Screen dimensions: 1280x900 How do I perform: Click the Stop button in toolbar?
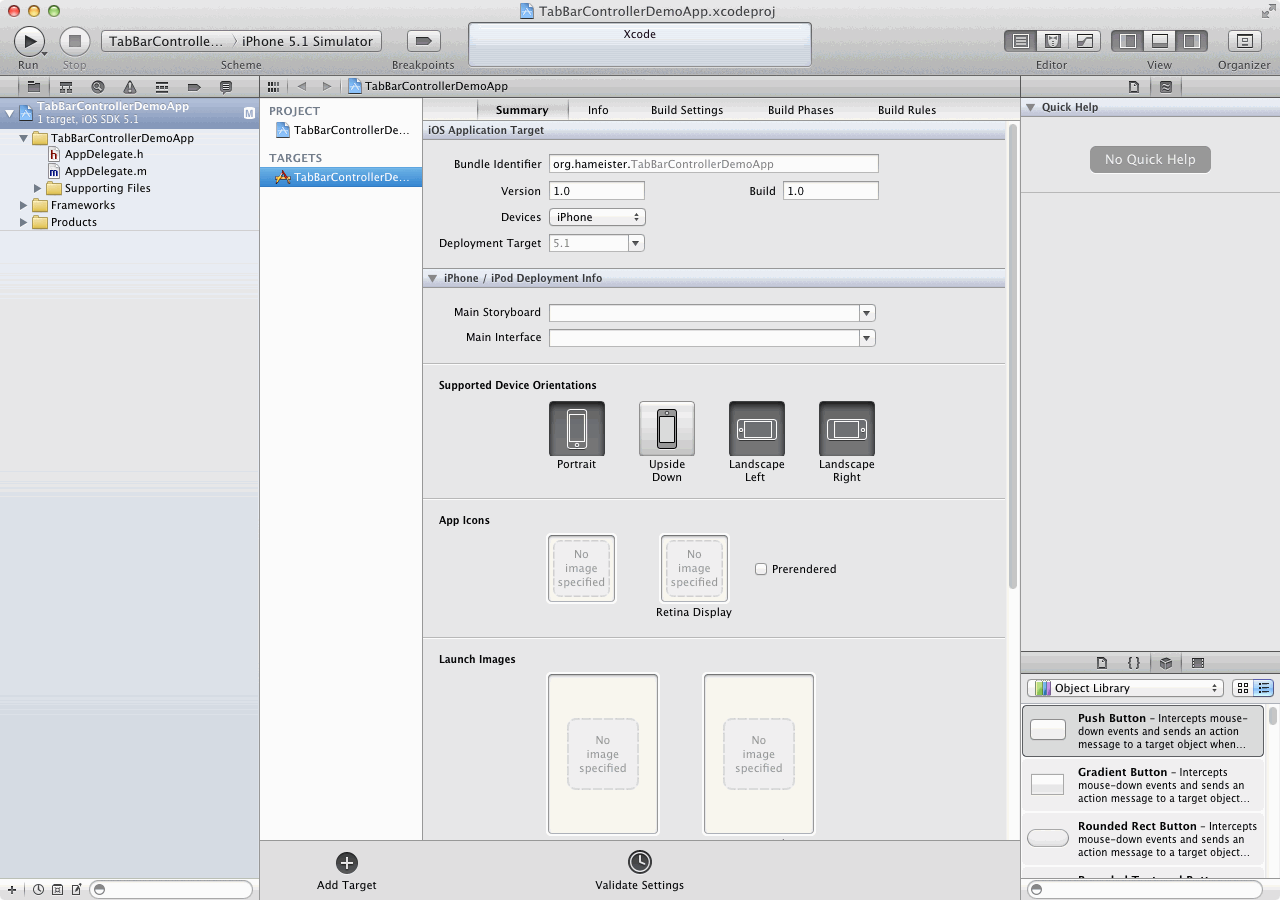coord(74,41)
